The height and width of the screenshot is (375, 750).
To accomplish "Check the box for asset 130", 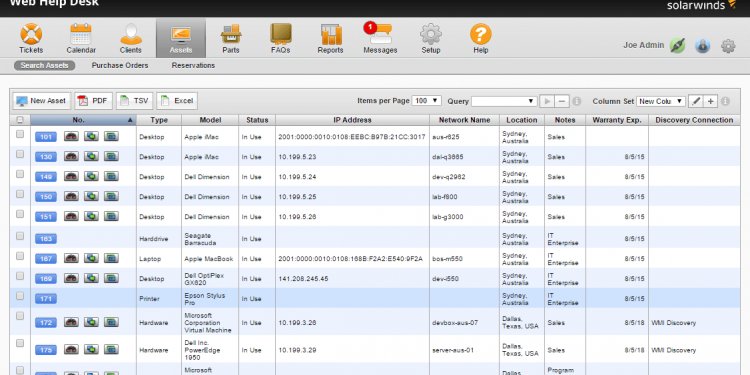I will coord(20,154).
